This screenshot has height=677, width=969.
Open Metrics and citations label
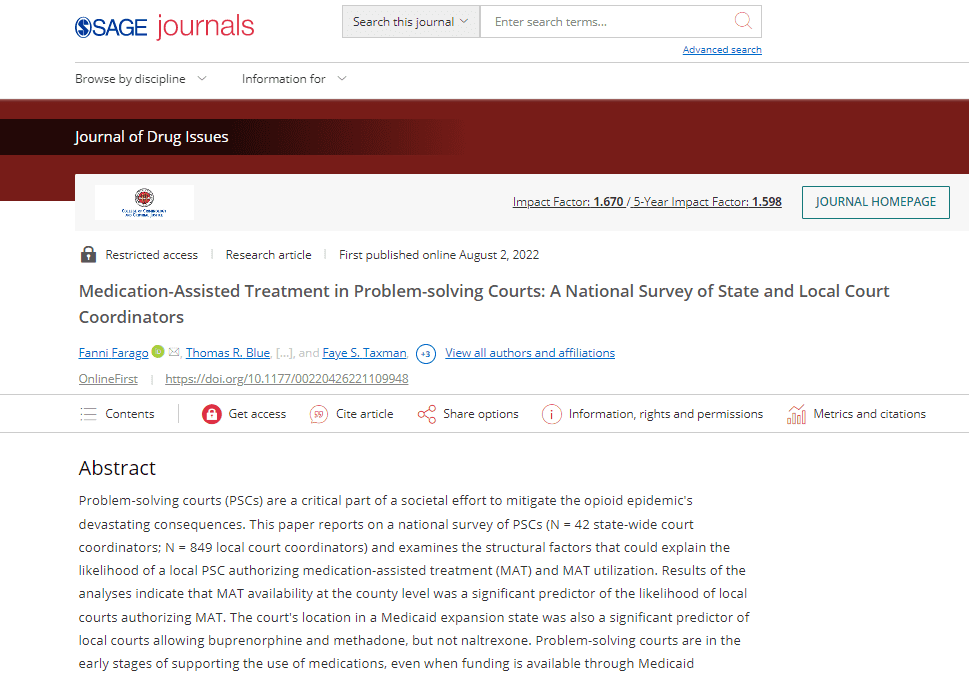pyautogui.click(x=870, y=414)
